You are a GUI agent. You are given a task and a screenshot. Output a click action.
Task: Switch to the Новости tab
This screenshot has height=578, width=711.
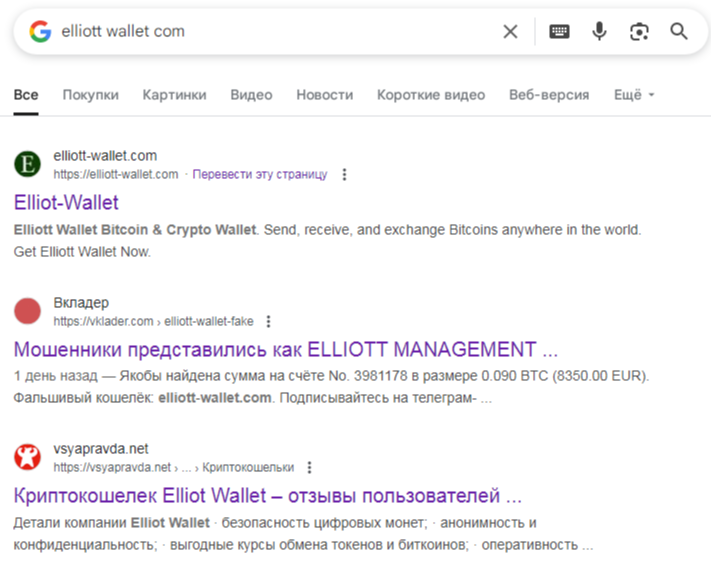pos(324,95)
